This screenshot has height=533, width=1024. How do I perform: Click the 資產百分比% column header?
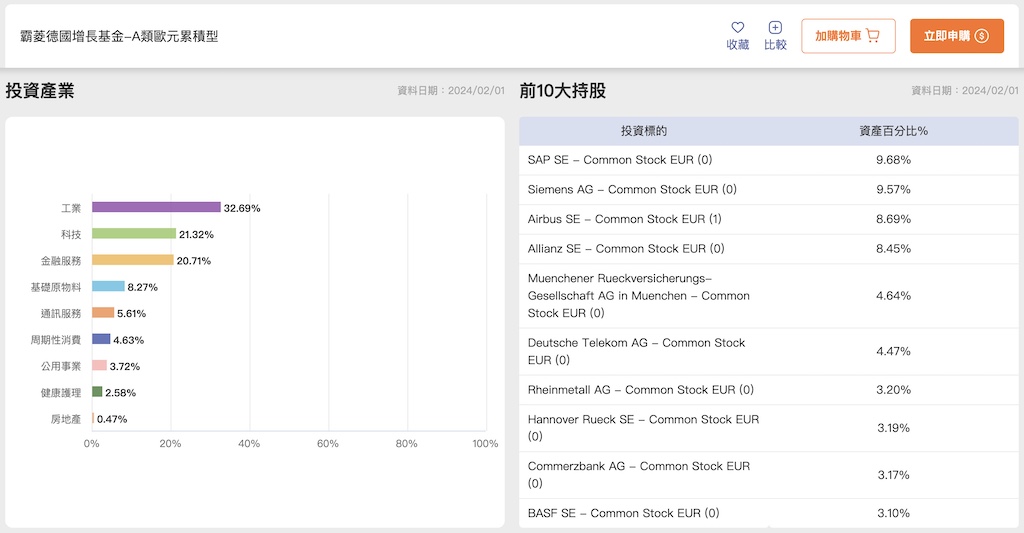coord(893,131)
